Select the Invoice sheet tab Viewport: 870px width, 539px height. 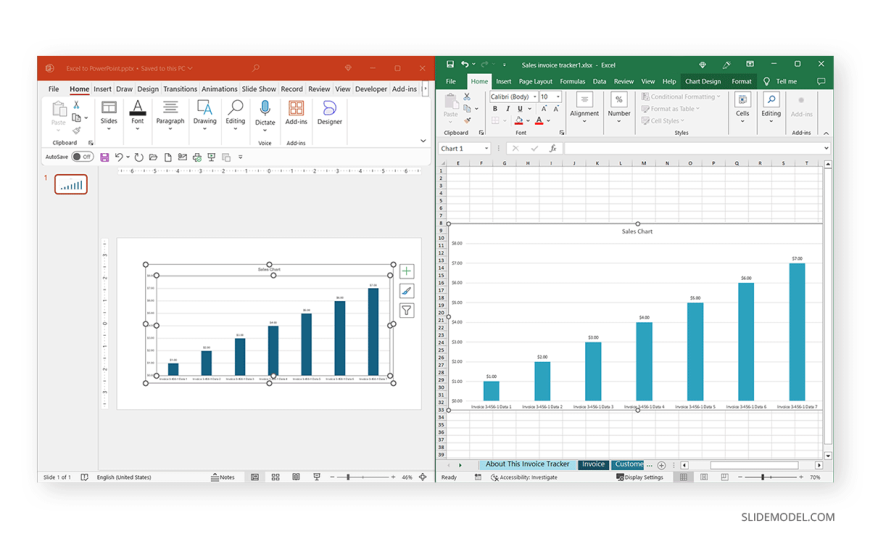[x=593, y=464]
